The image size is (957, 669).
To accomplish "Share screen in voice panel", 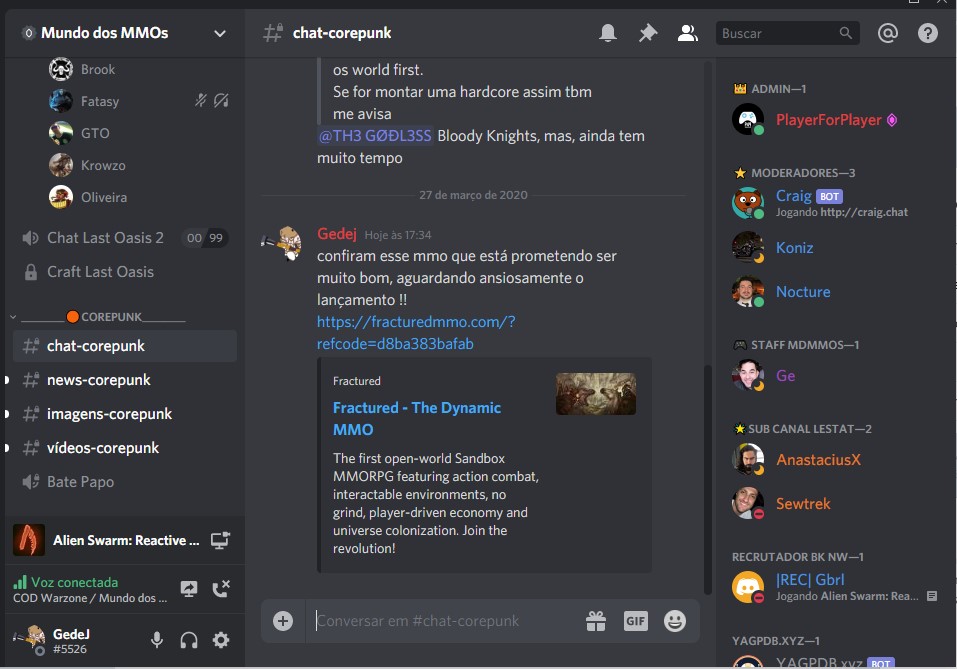I will [x=189, y=589].
